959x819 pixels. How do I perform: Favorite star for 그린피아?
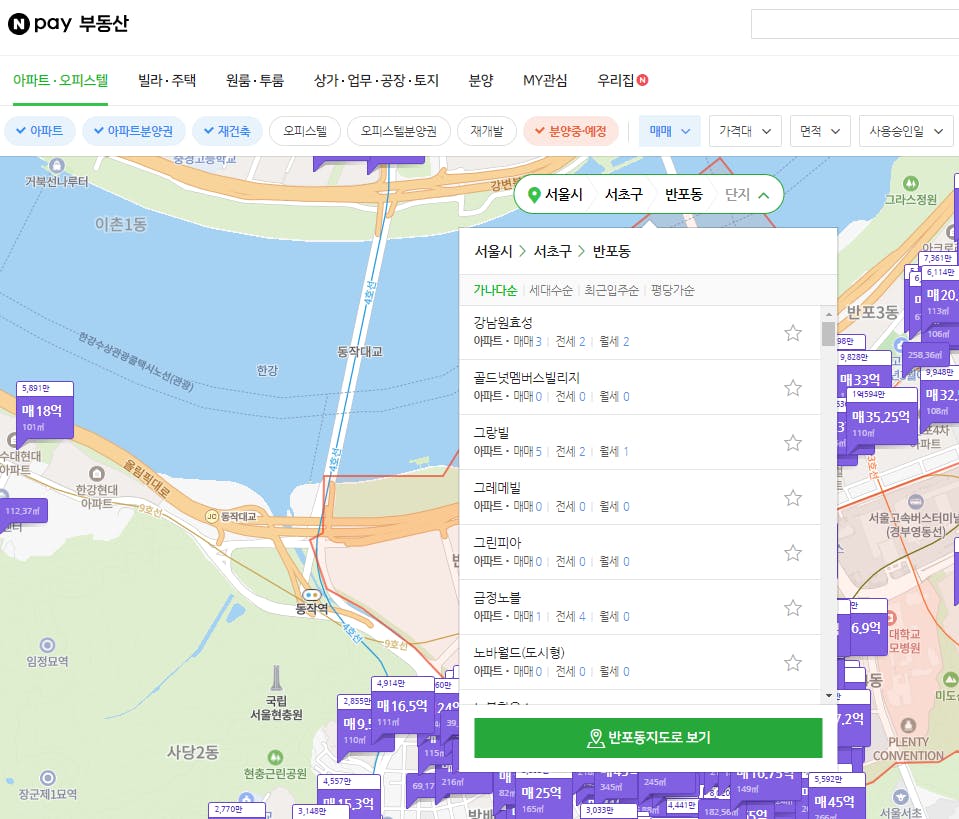(x=793, y=553)
